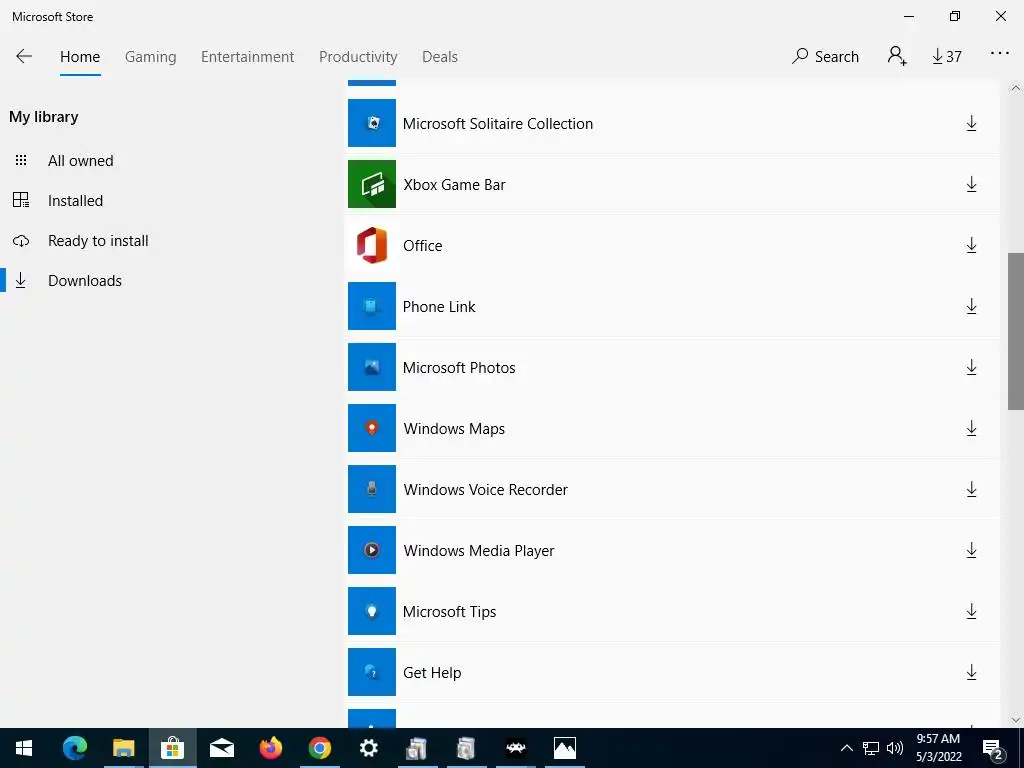
Task: Click the Microsoft Tips name
Action: tap(449, 611)
